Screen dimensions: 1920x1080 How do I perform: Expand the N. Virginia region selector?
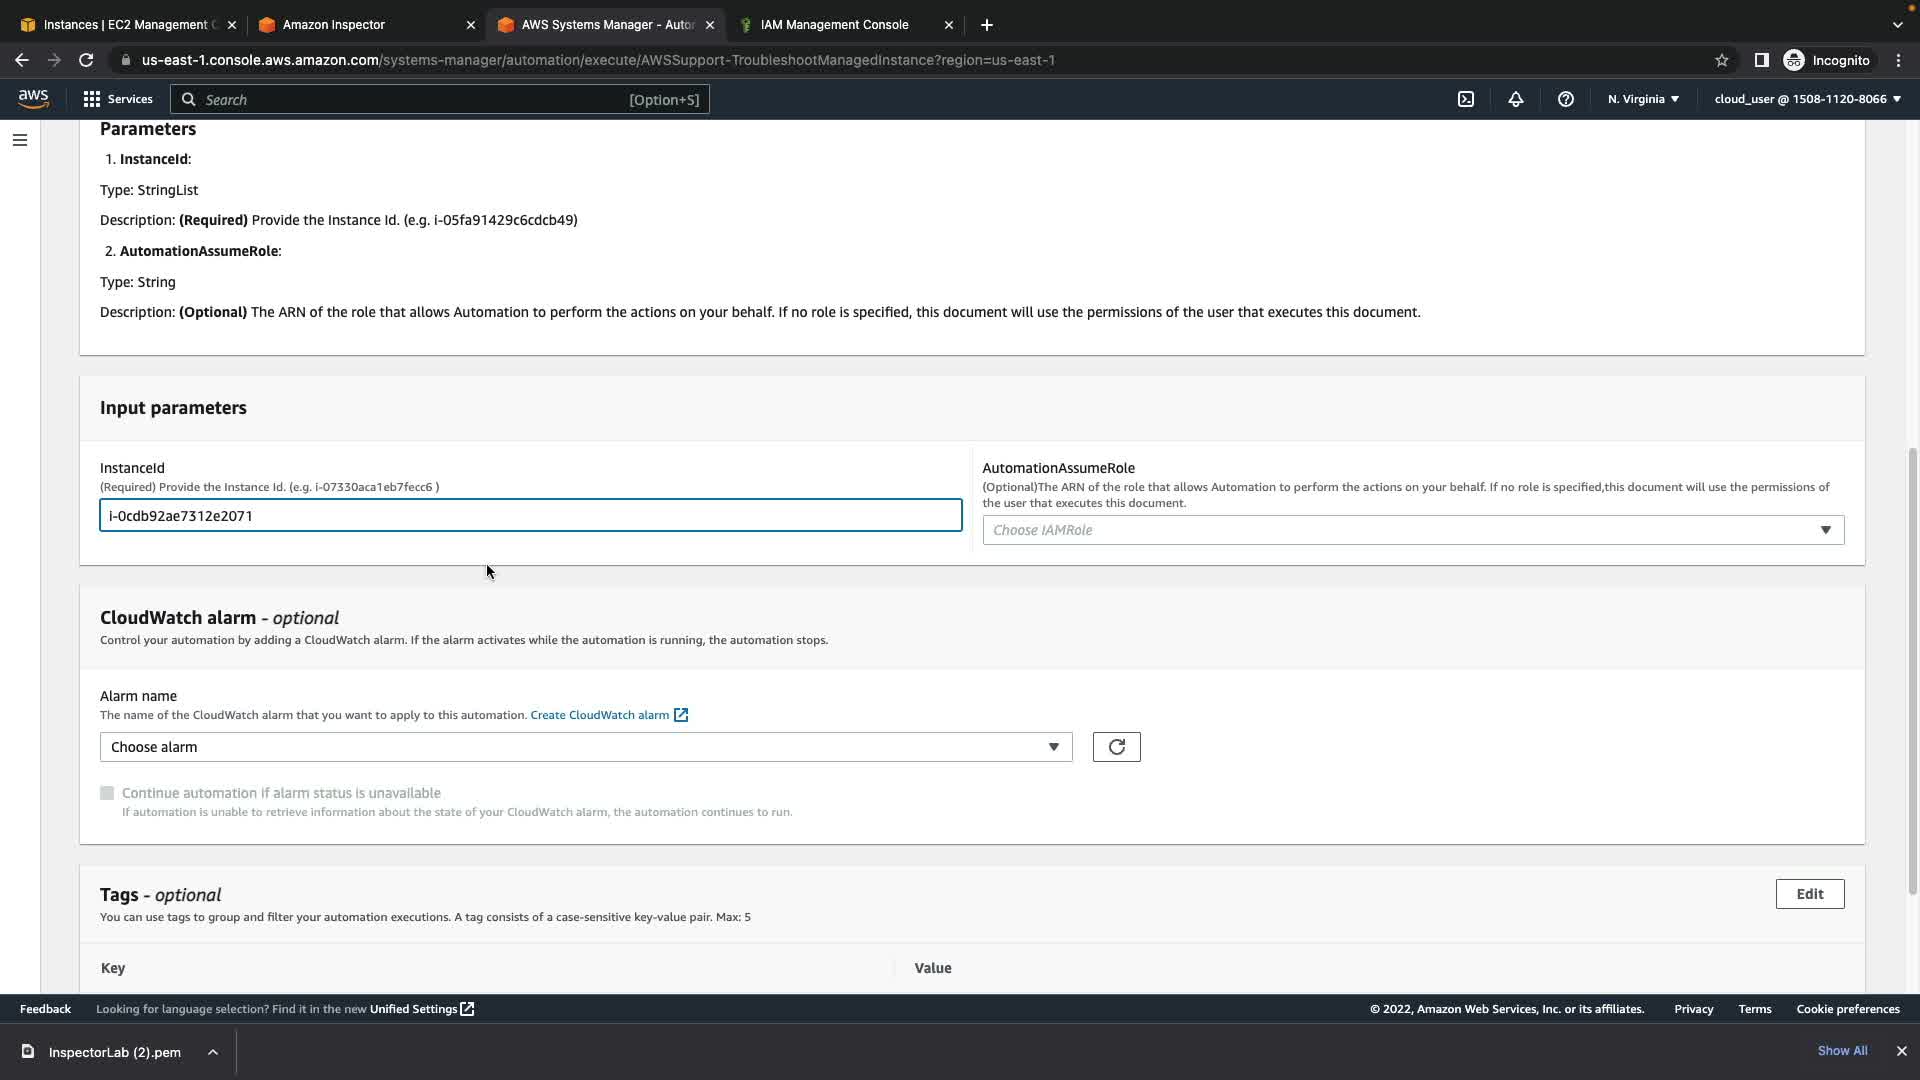(1642, 99)
